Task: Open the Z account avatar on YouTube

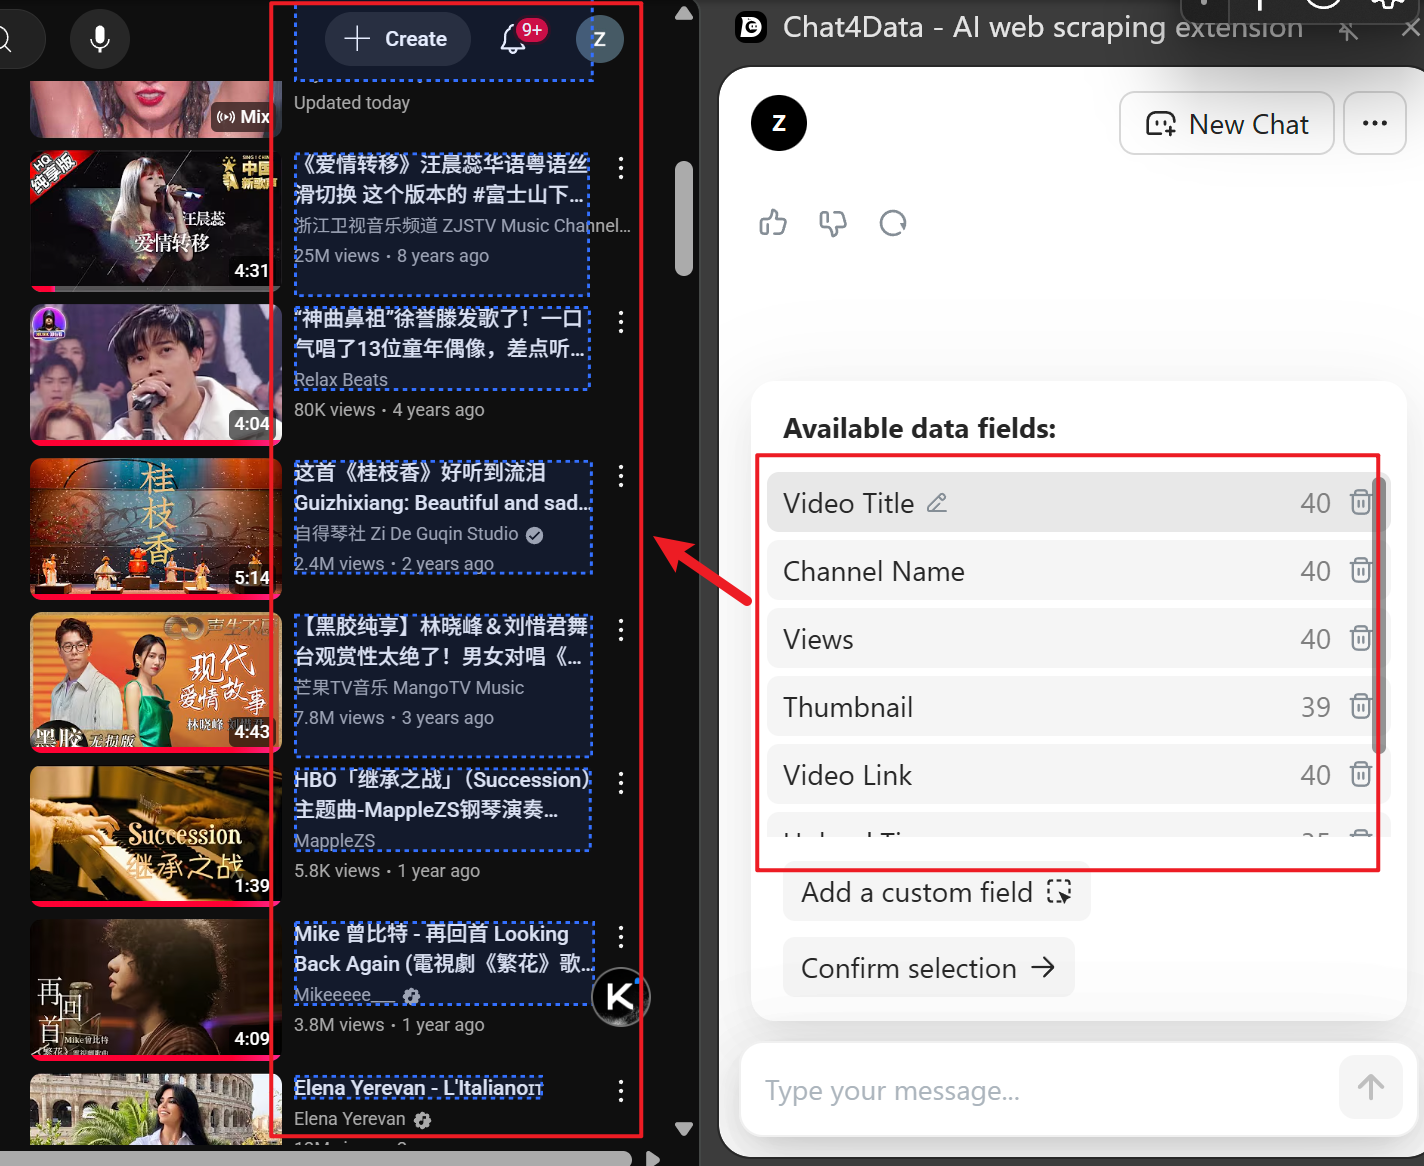Action: tap(599, 39)
